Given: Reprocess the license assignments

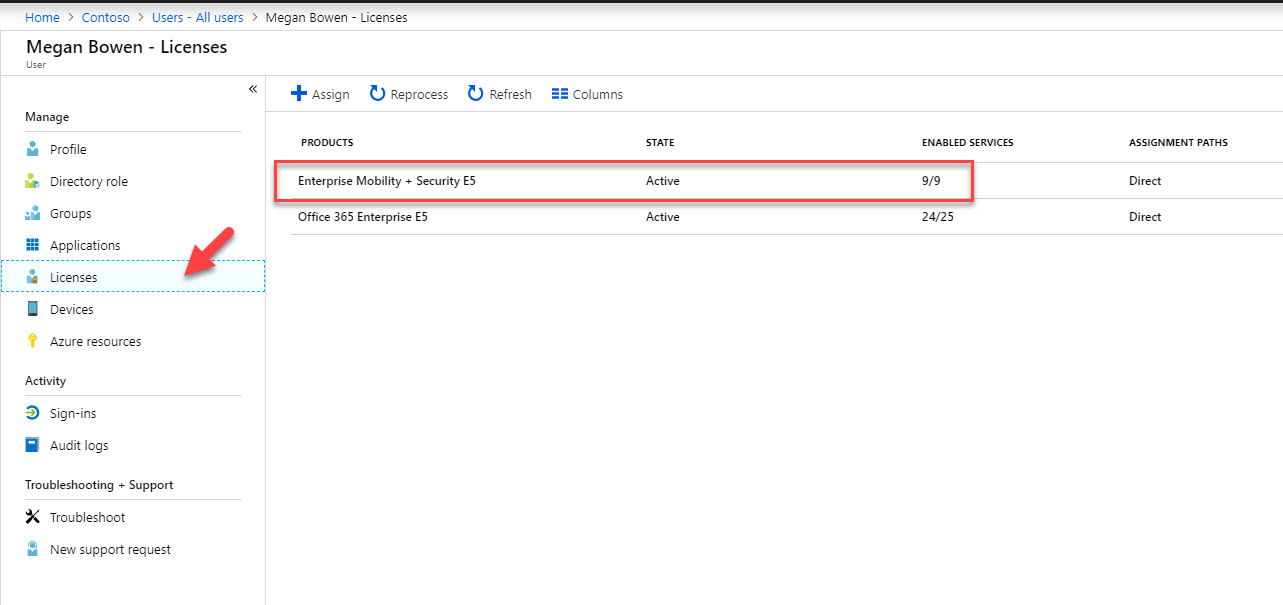Looking at the screenshot, I should point(408,93).
